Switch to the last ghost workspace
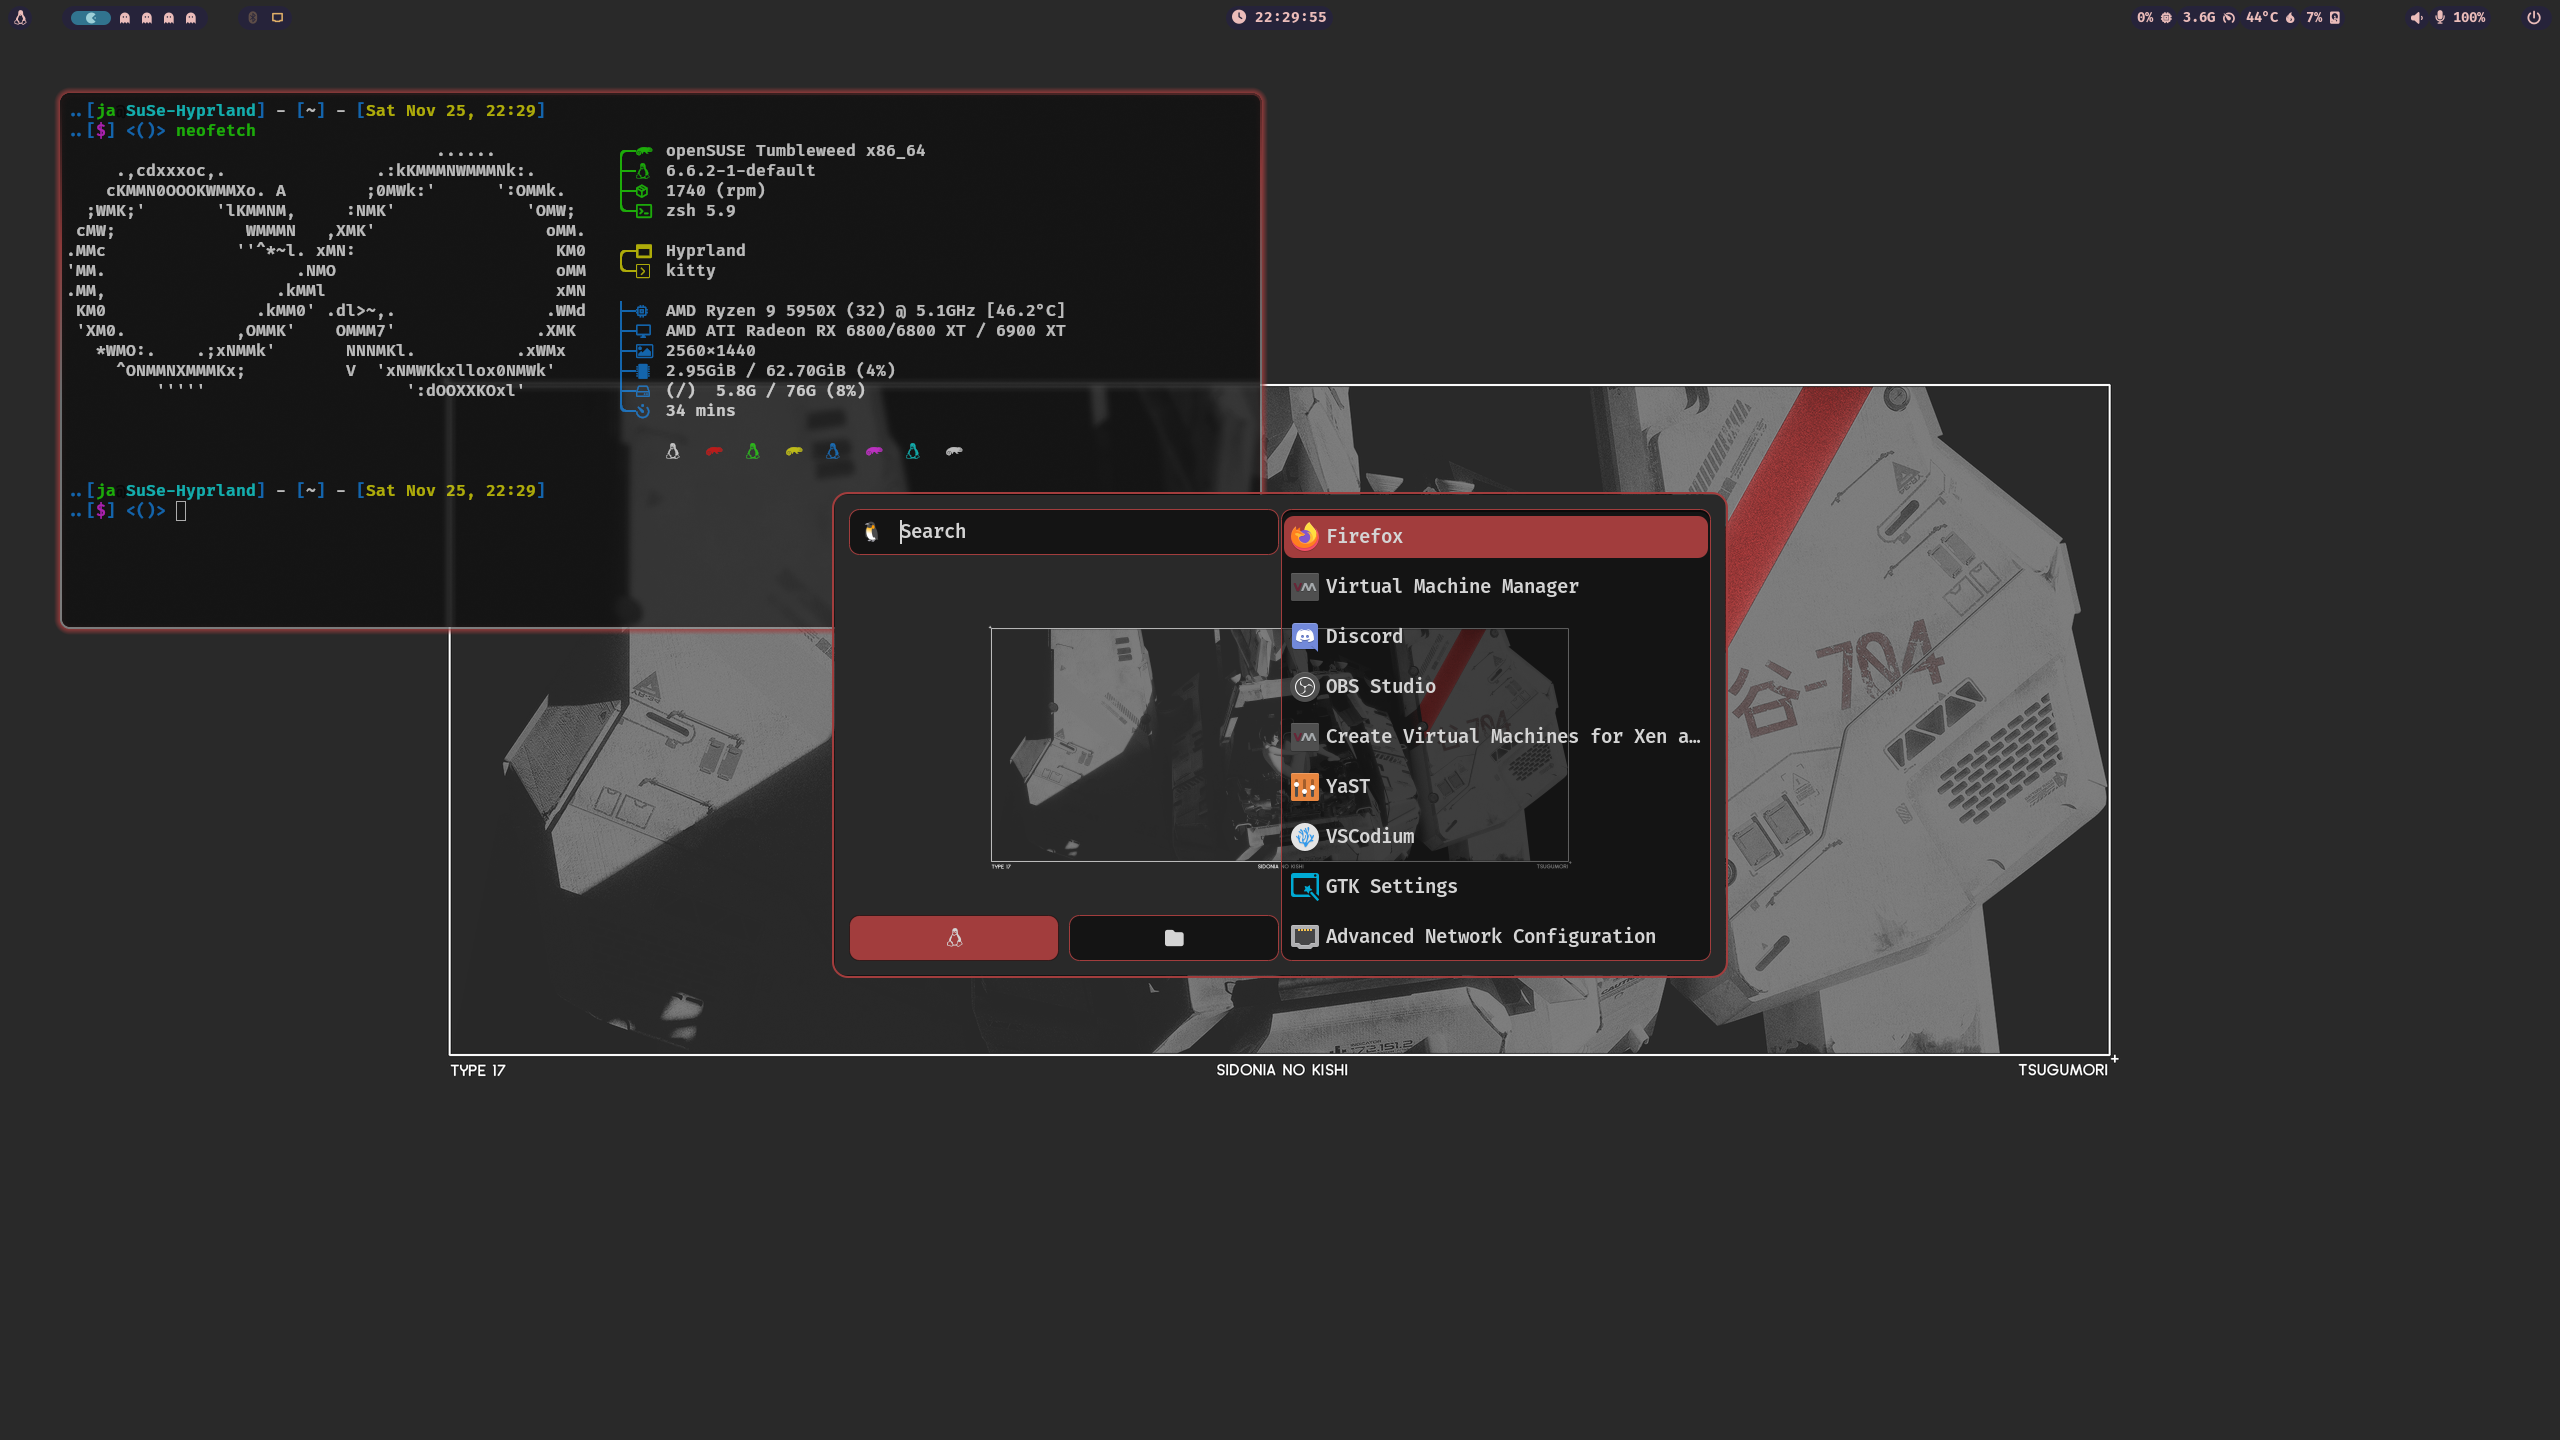Viewport: 2560px width, 1440px height. (191, 17)
